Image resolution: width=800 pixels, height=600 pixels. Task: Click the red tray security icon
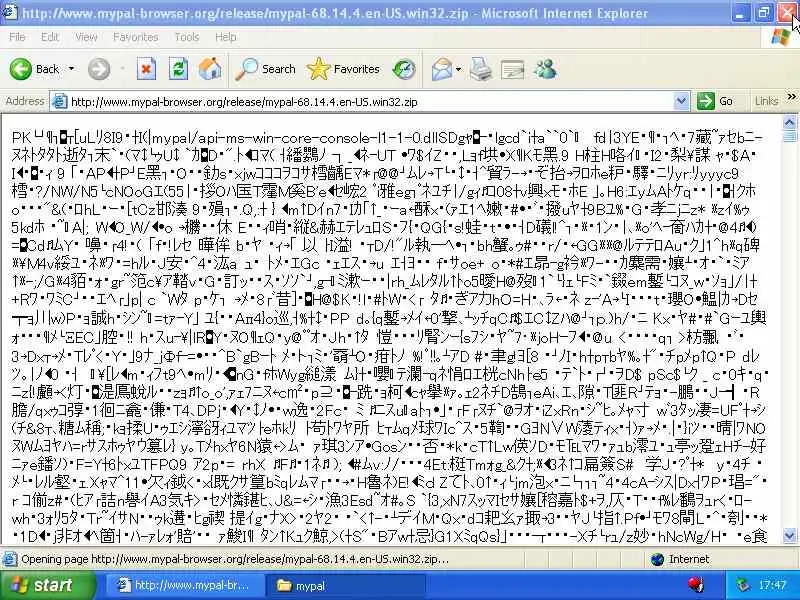pyautogui.click(x=695, y=585)
